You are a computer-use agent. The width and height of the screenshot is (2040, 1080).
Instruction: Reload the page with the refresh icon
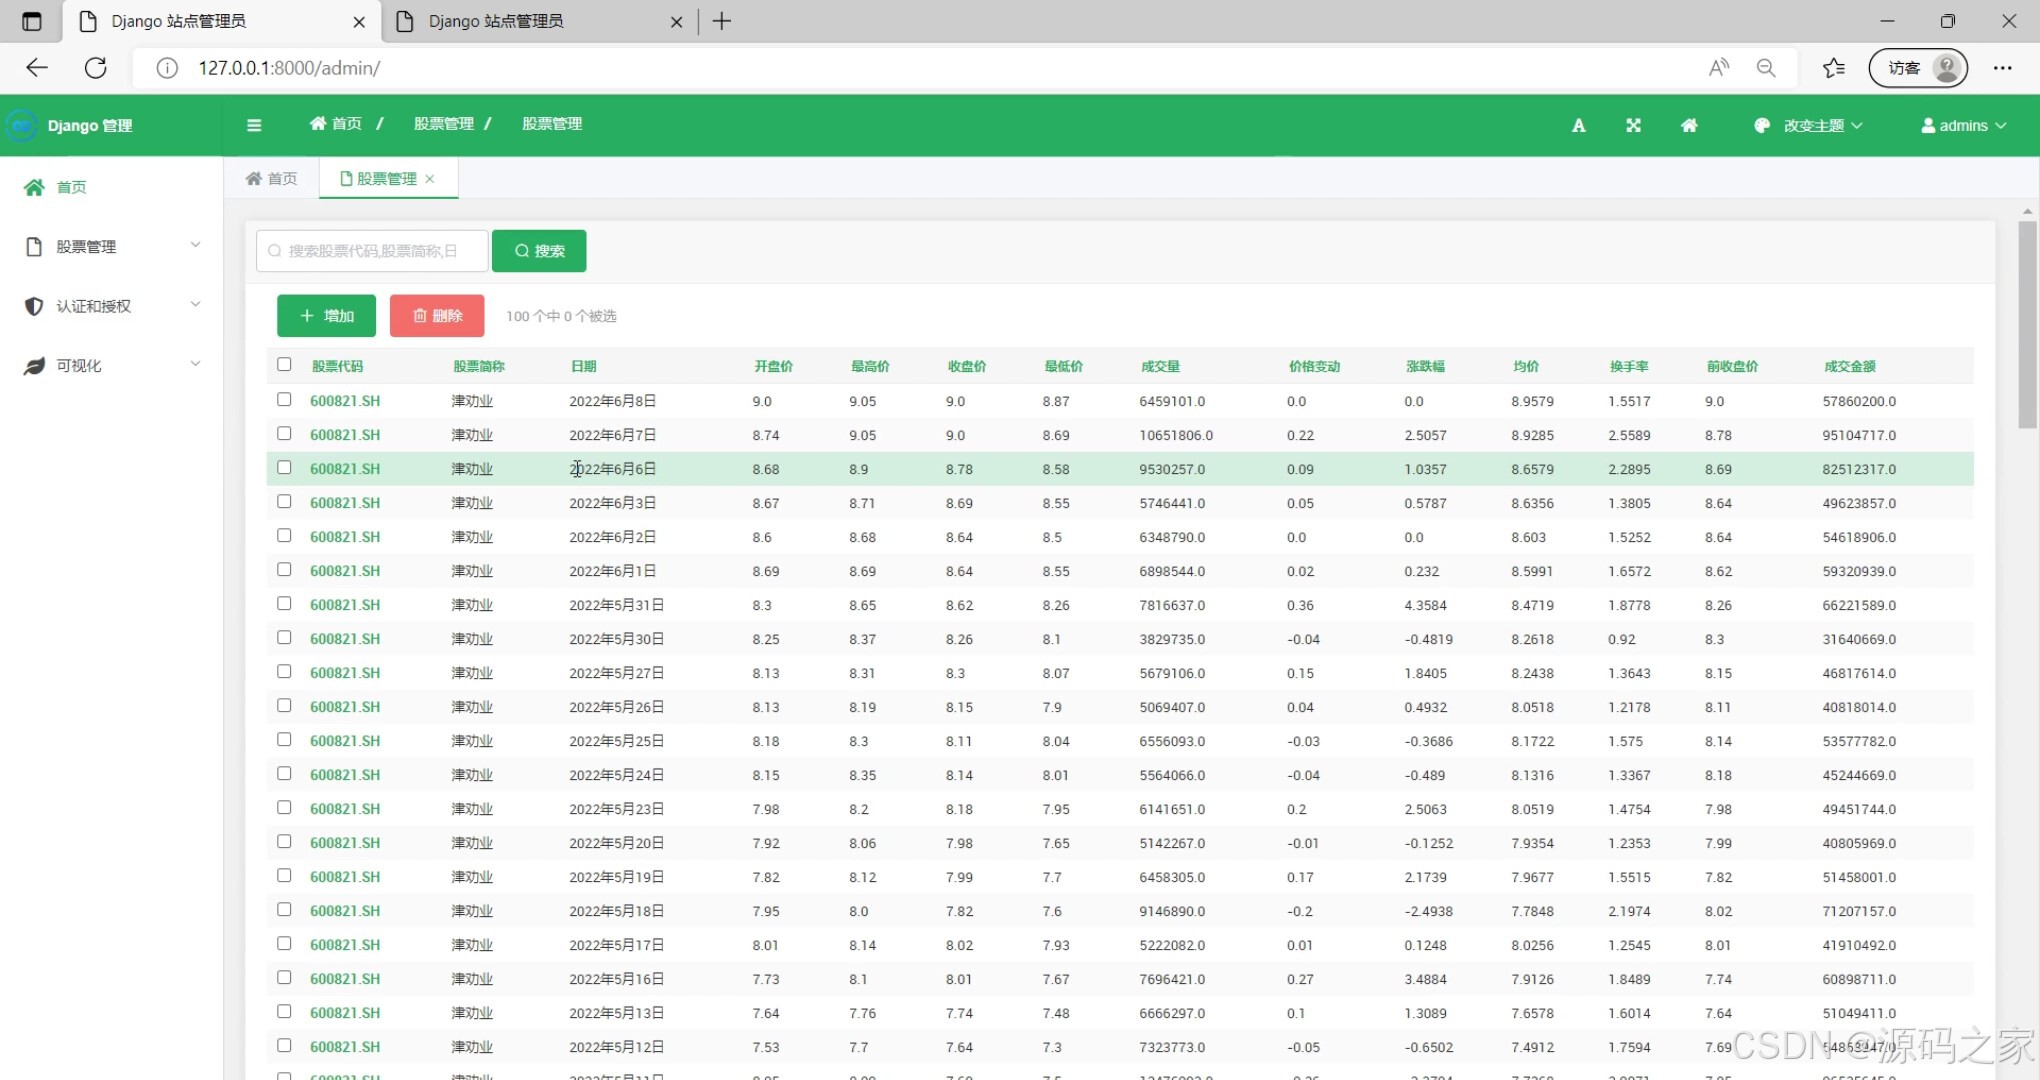[96, 68]
